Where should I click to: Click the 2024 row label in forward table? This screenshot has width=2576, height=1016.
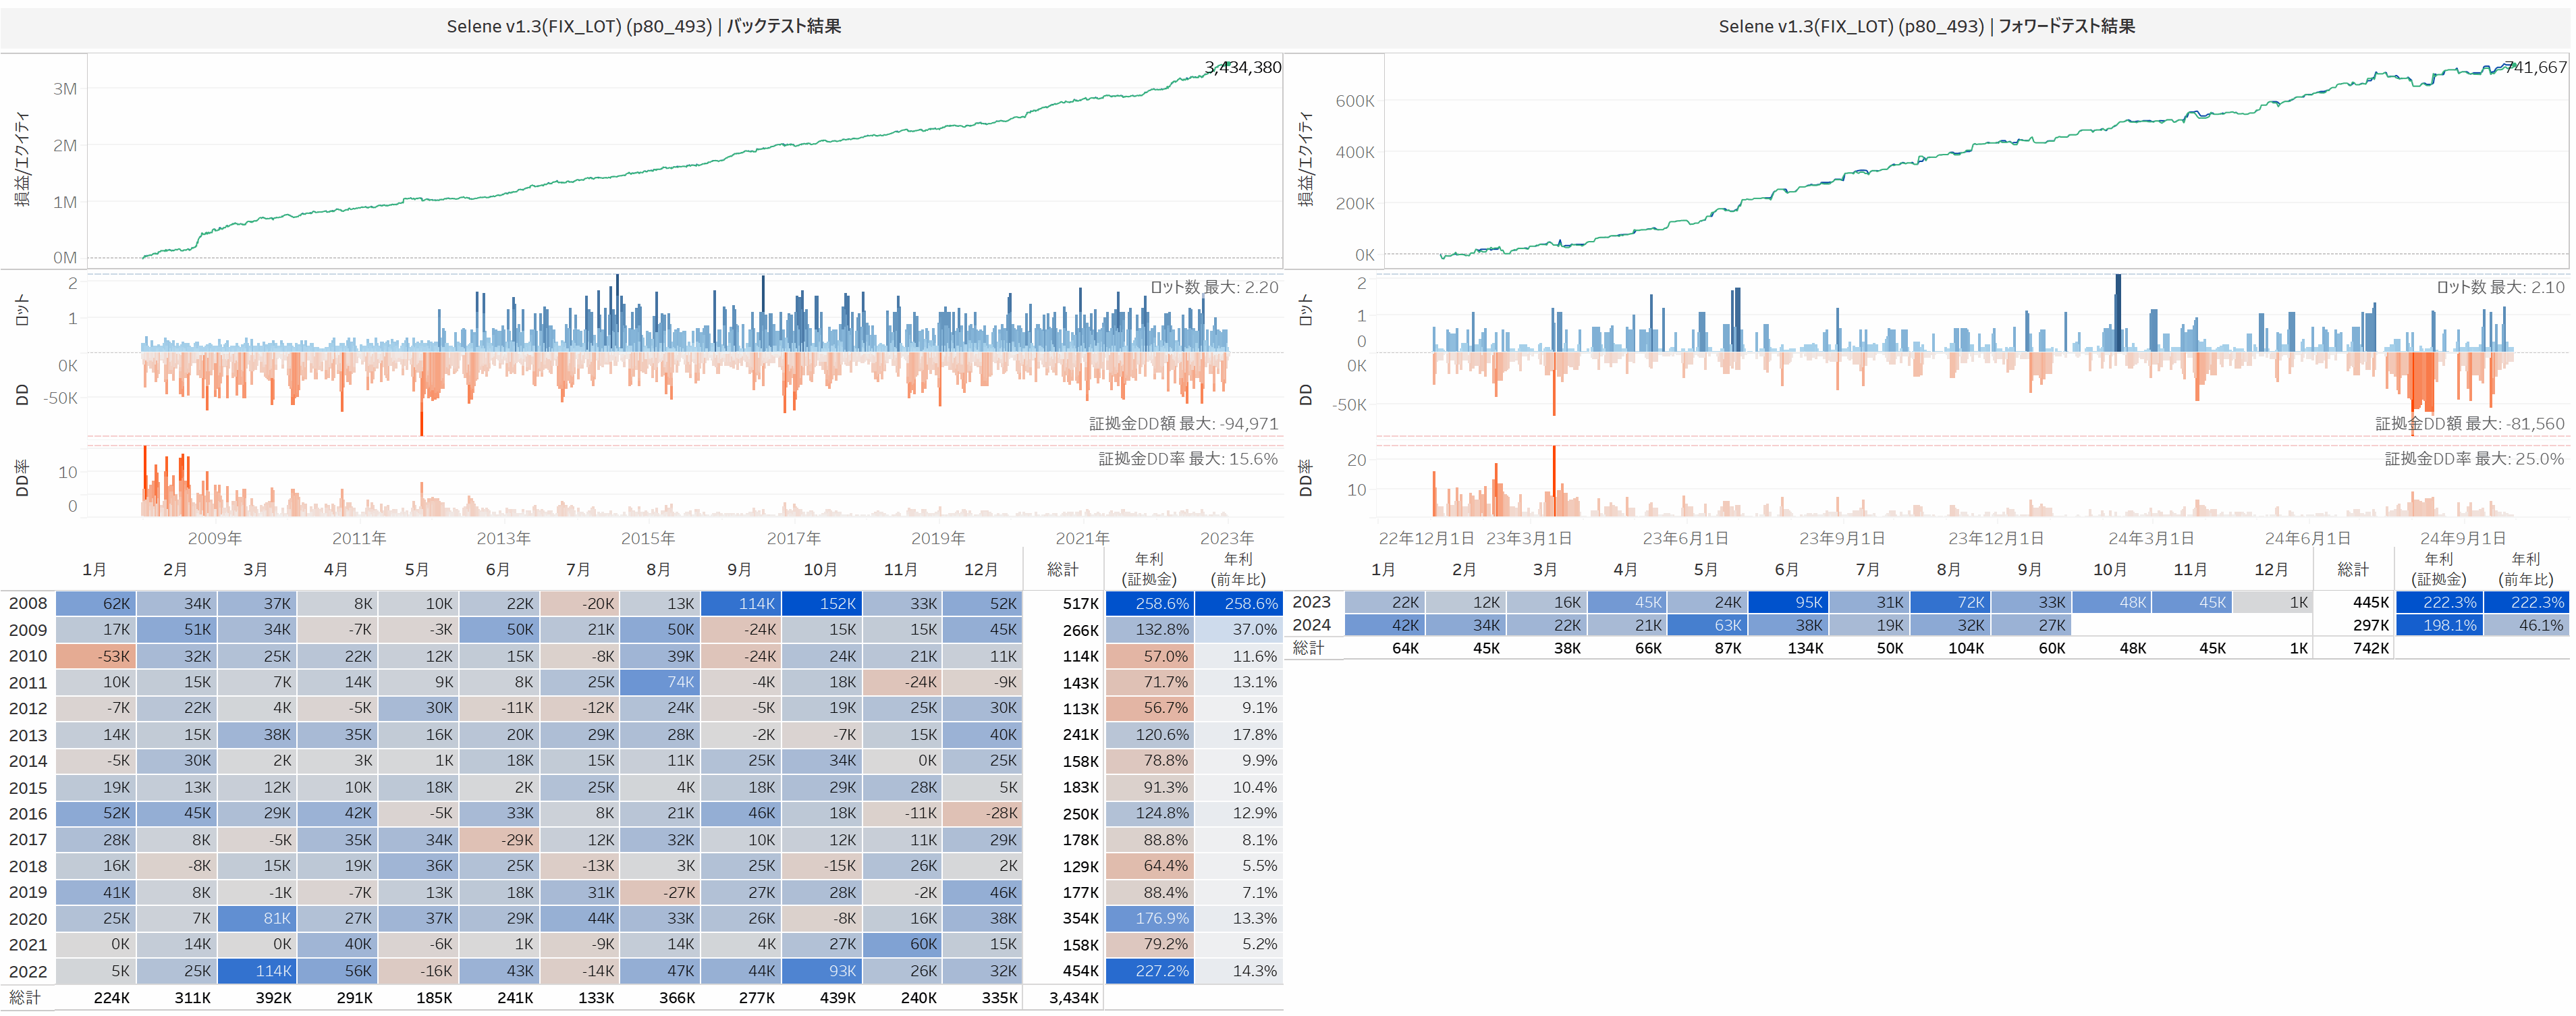1311,625
